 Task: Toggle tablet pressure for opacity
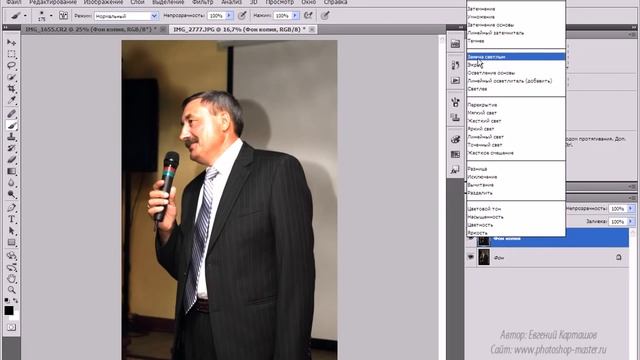[x=242, y=16]
